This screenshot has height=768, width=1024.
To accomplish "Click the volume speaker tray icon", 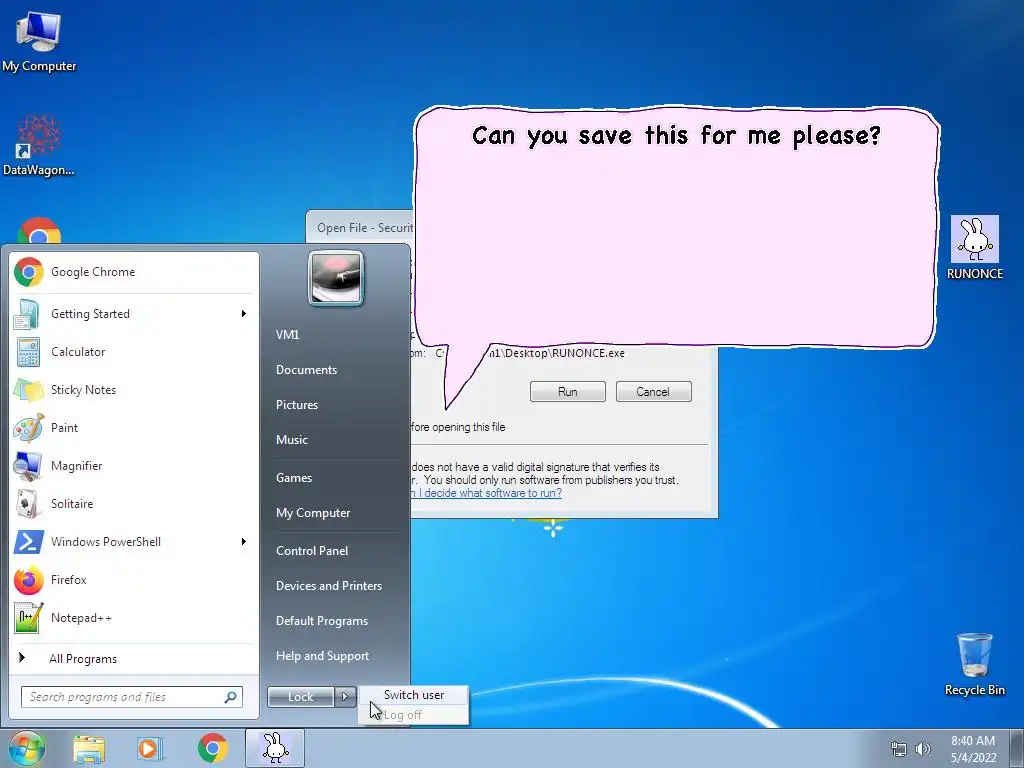I will 923,749.
